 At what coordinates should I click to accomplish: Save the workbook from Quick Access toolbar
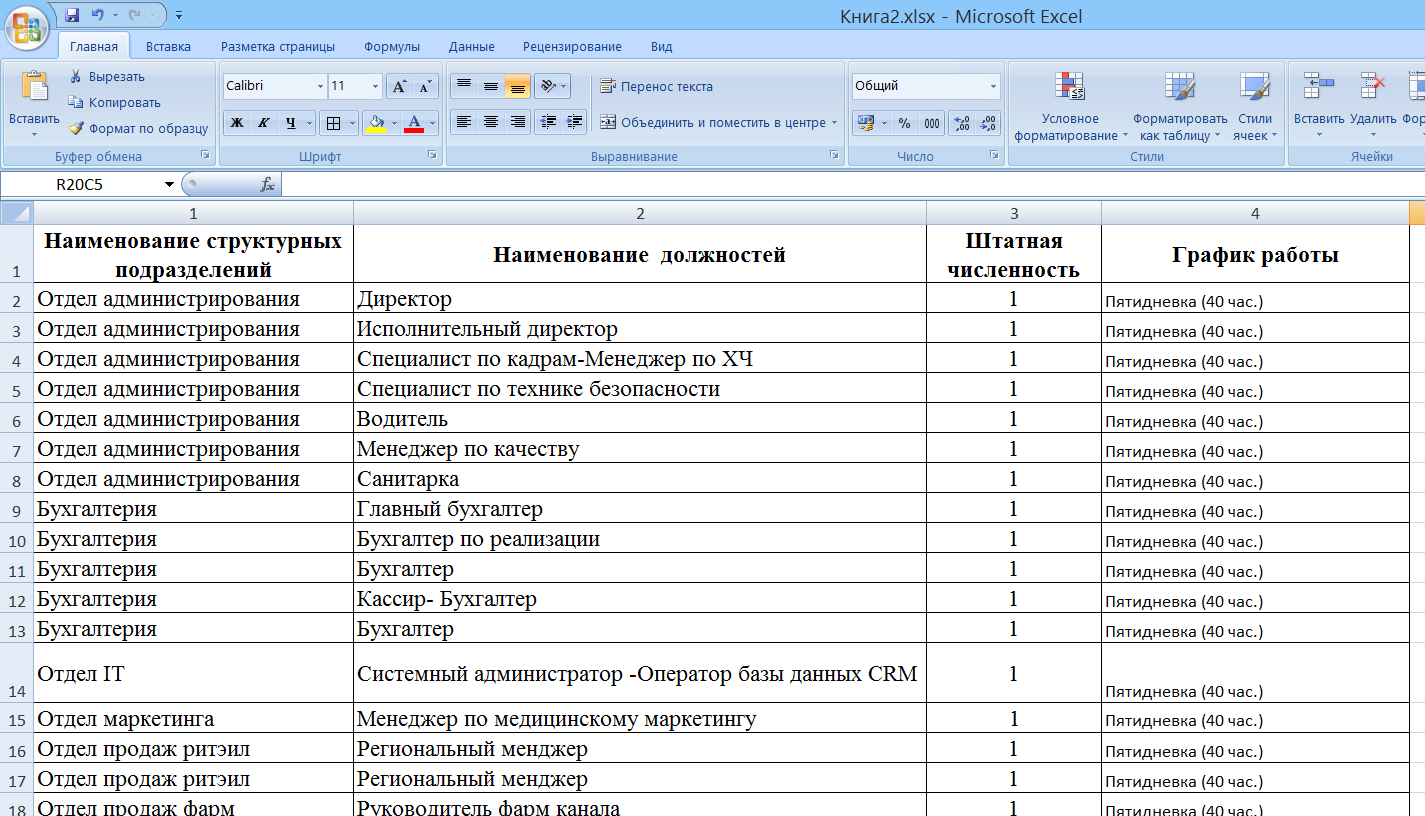(x=72, y=15)
